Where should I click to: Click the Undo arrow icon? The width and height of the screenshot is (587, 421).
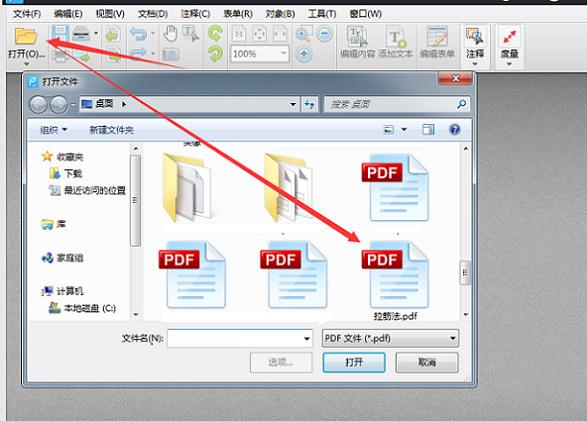[138, 34]
